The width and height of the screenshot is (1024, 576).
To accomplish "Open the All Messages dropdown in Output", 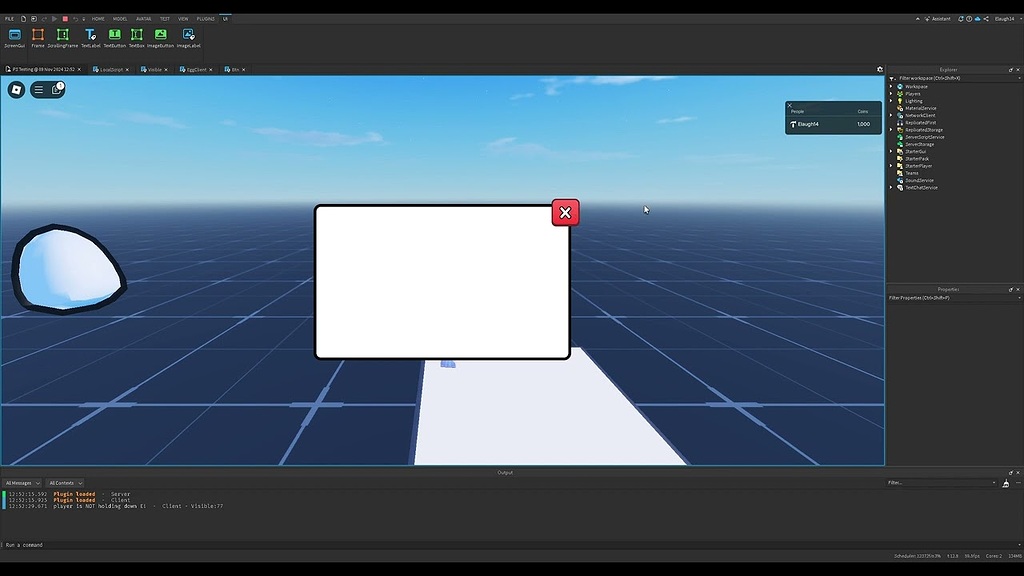I will (20, 482).
